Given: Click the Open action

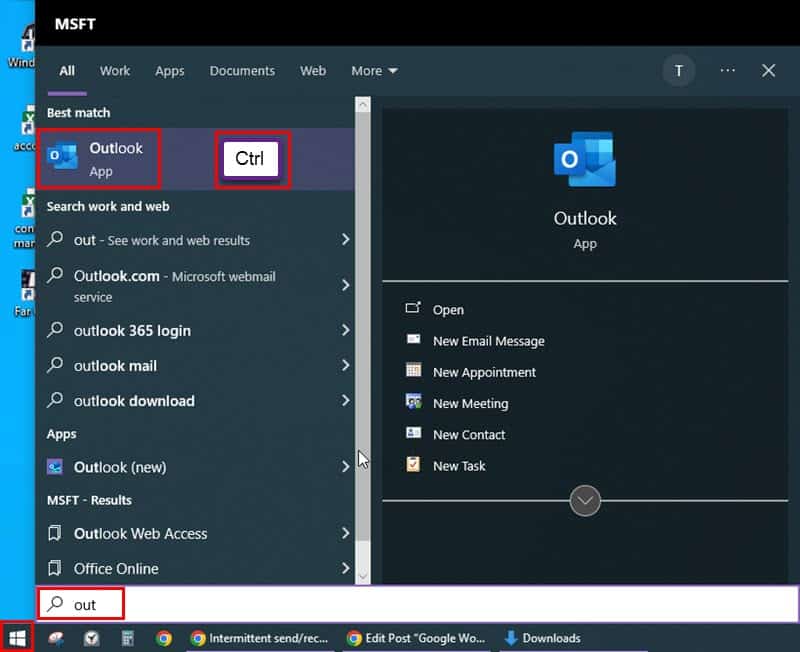Looking at the screenshot, I should (448, 310).
